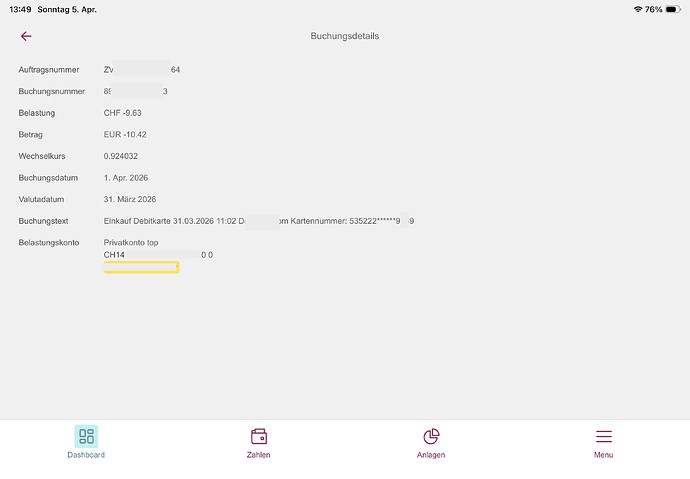Screen dimensions: 690x479
Task: Switch to the Zahlen tab label
Action: [x=258, y=455]
